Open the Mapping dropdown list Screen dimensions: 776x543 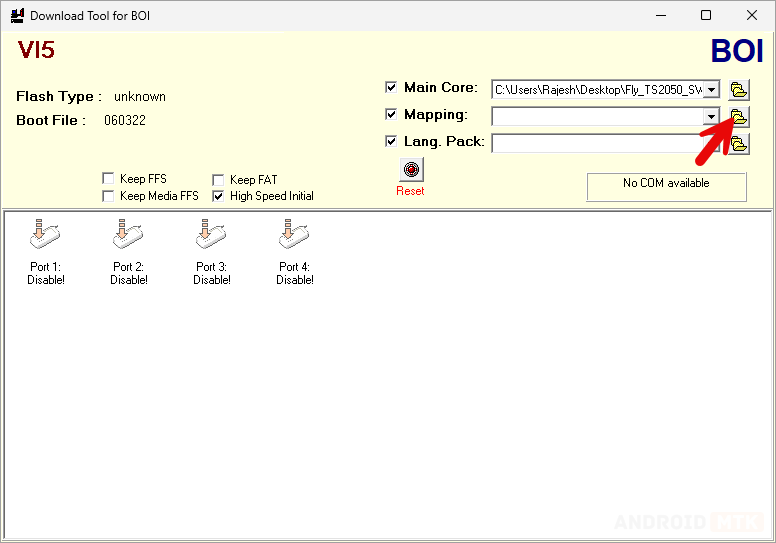pyautogui.click(x=711, y=117)
